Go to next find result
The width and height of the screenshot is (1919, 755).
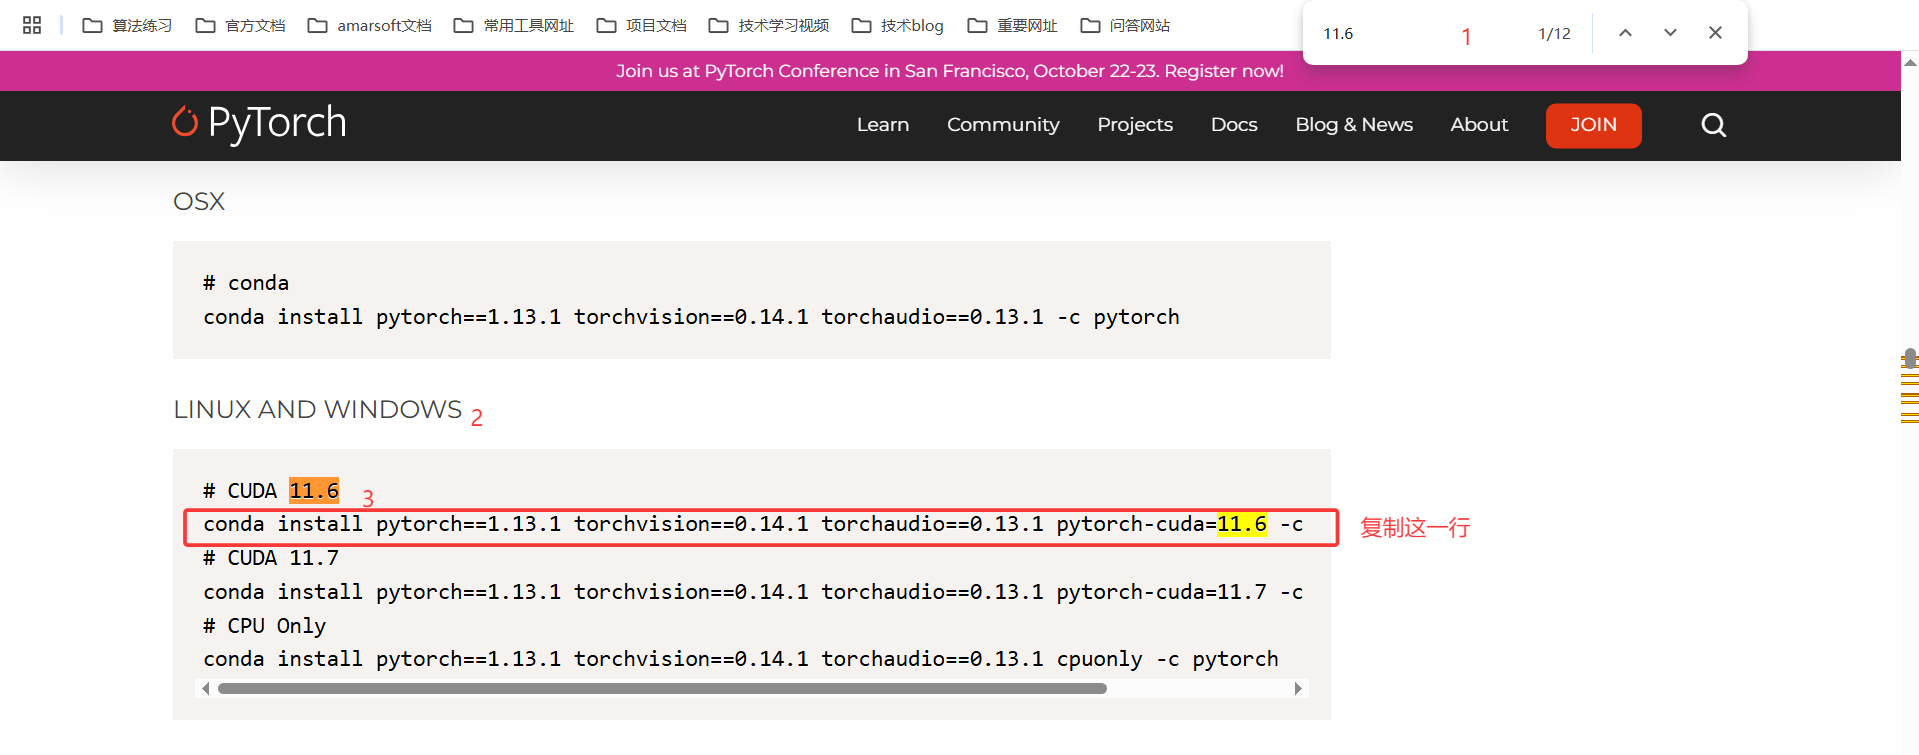1670,33
